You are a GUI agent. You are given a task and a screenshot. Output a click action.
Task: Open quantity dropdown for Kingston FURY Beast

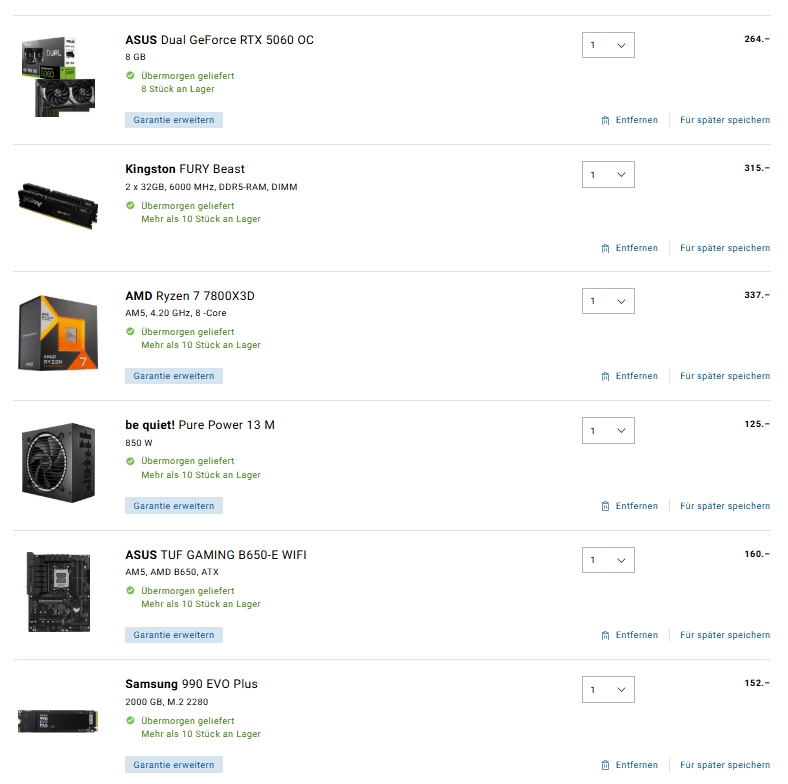[x=608, y=174]
